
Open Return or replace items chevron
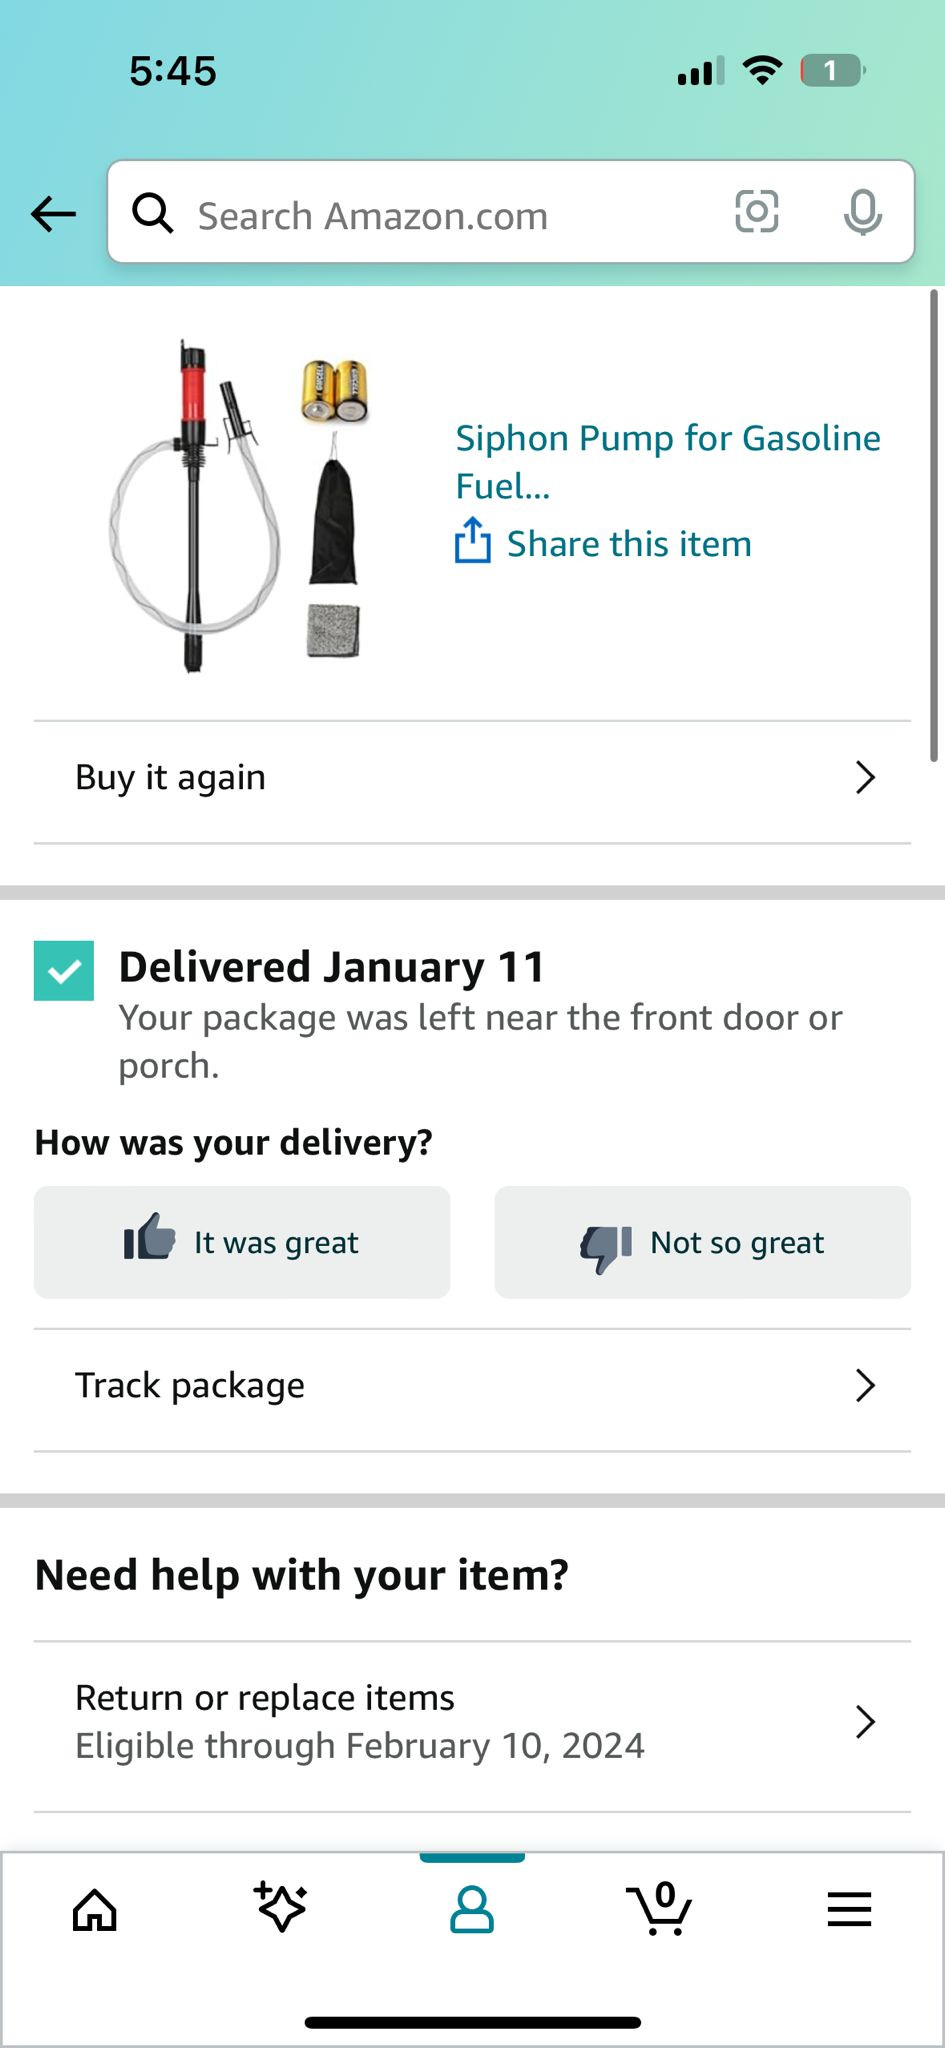(865, 1722)
